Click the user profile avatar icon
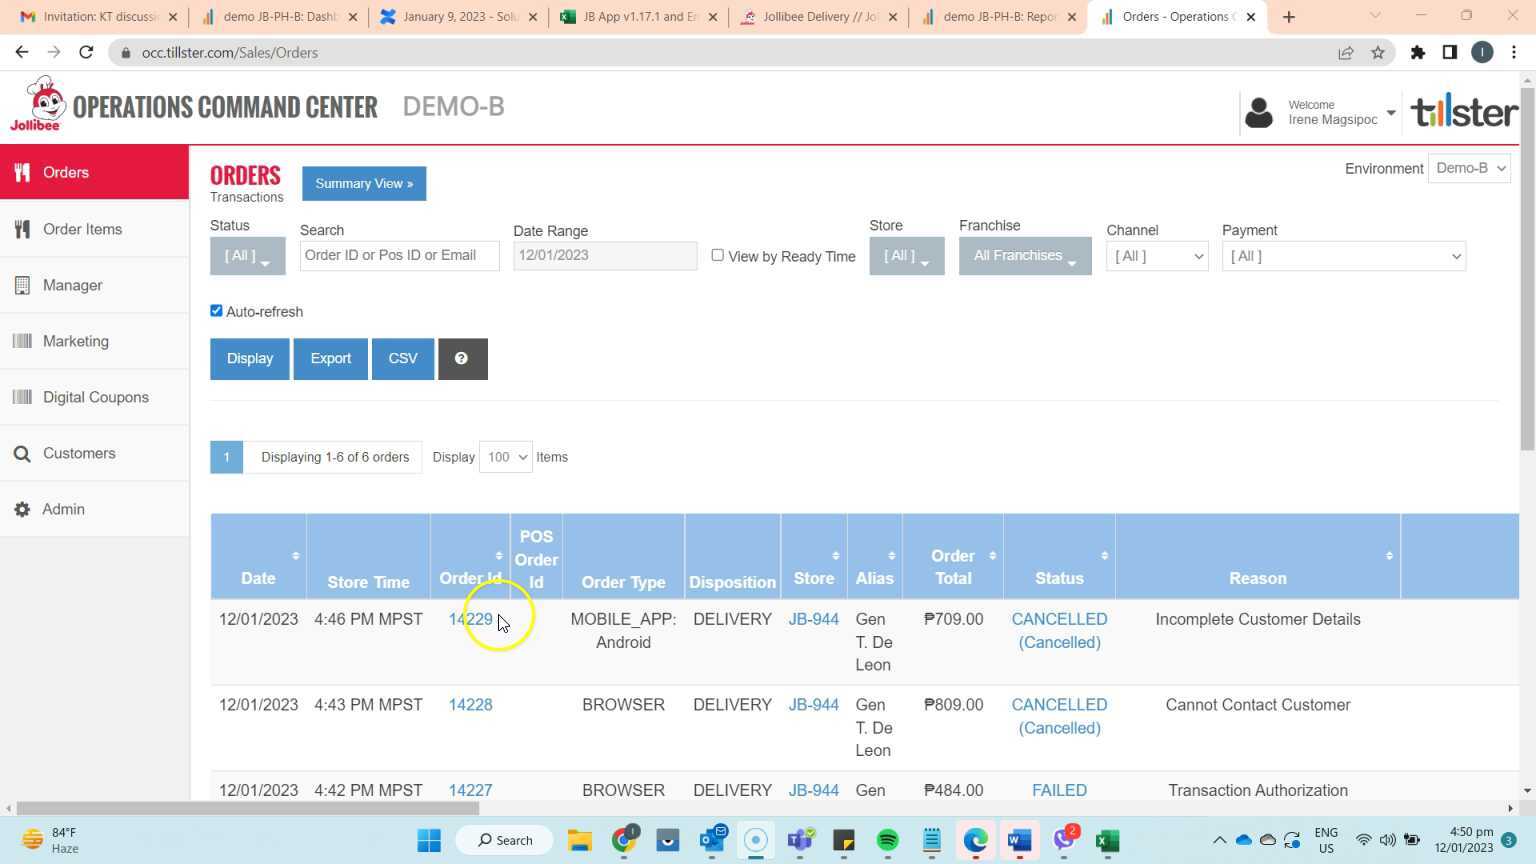This screenshot has width=1536, height=864. 1259,112
